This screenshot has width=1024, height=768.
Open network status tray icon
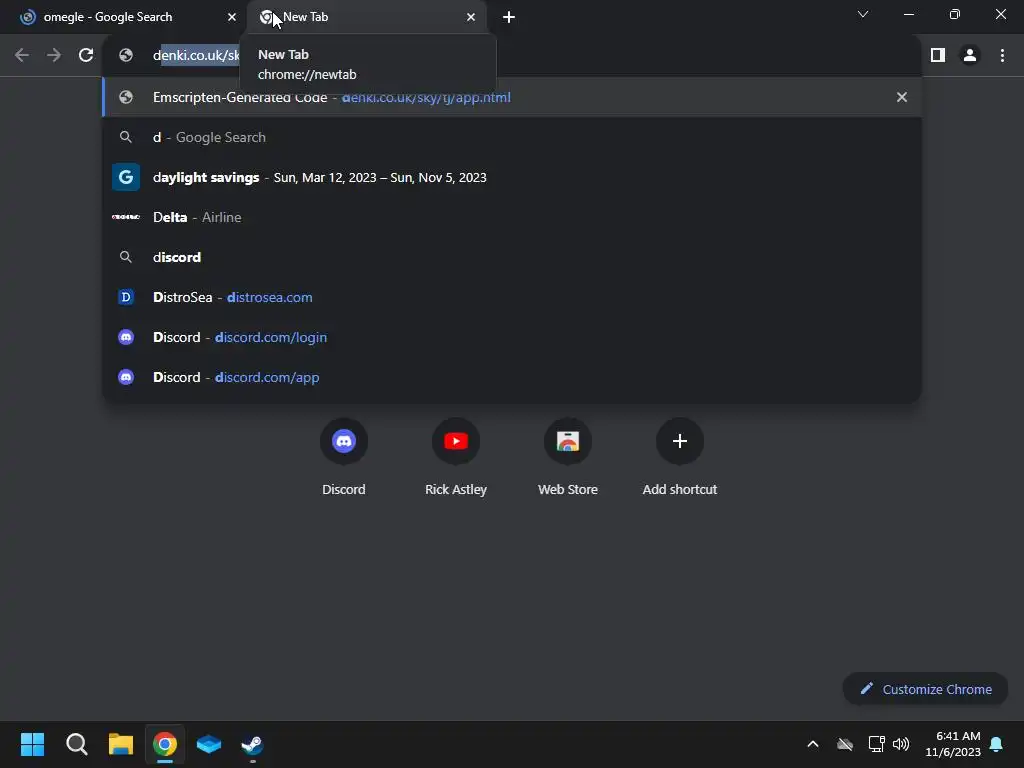[x=876, y=744]
